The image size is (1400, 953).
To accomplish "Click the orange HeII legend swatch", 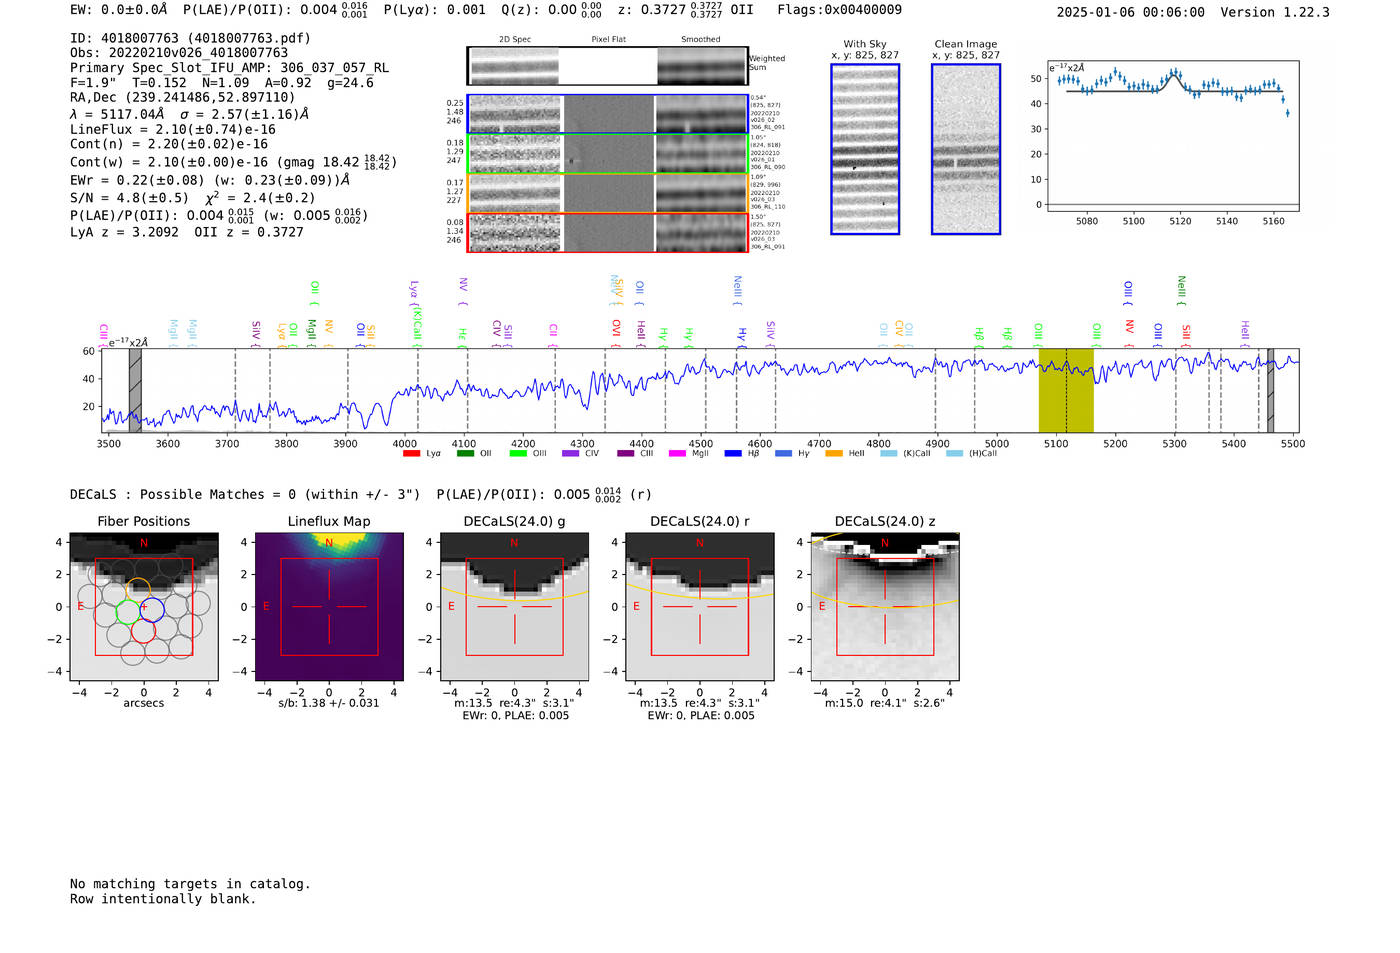I will (834, 454).
